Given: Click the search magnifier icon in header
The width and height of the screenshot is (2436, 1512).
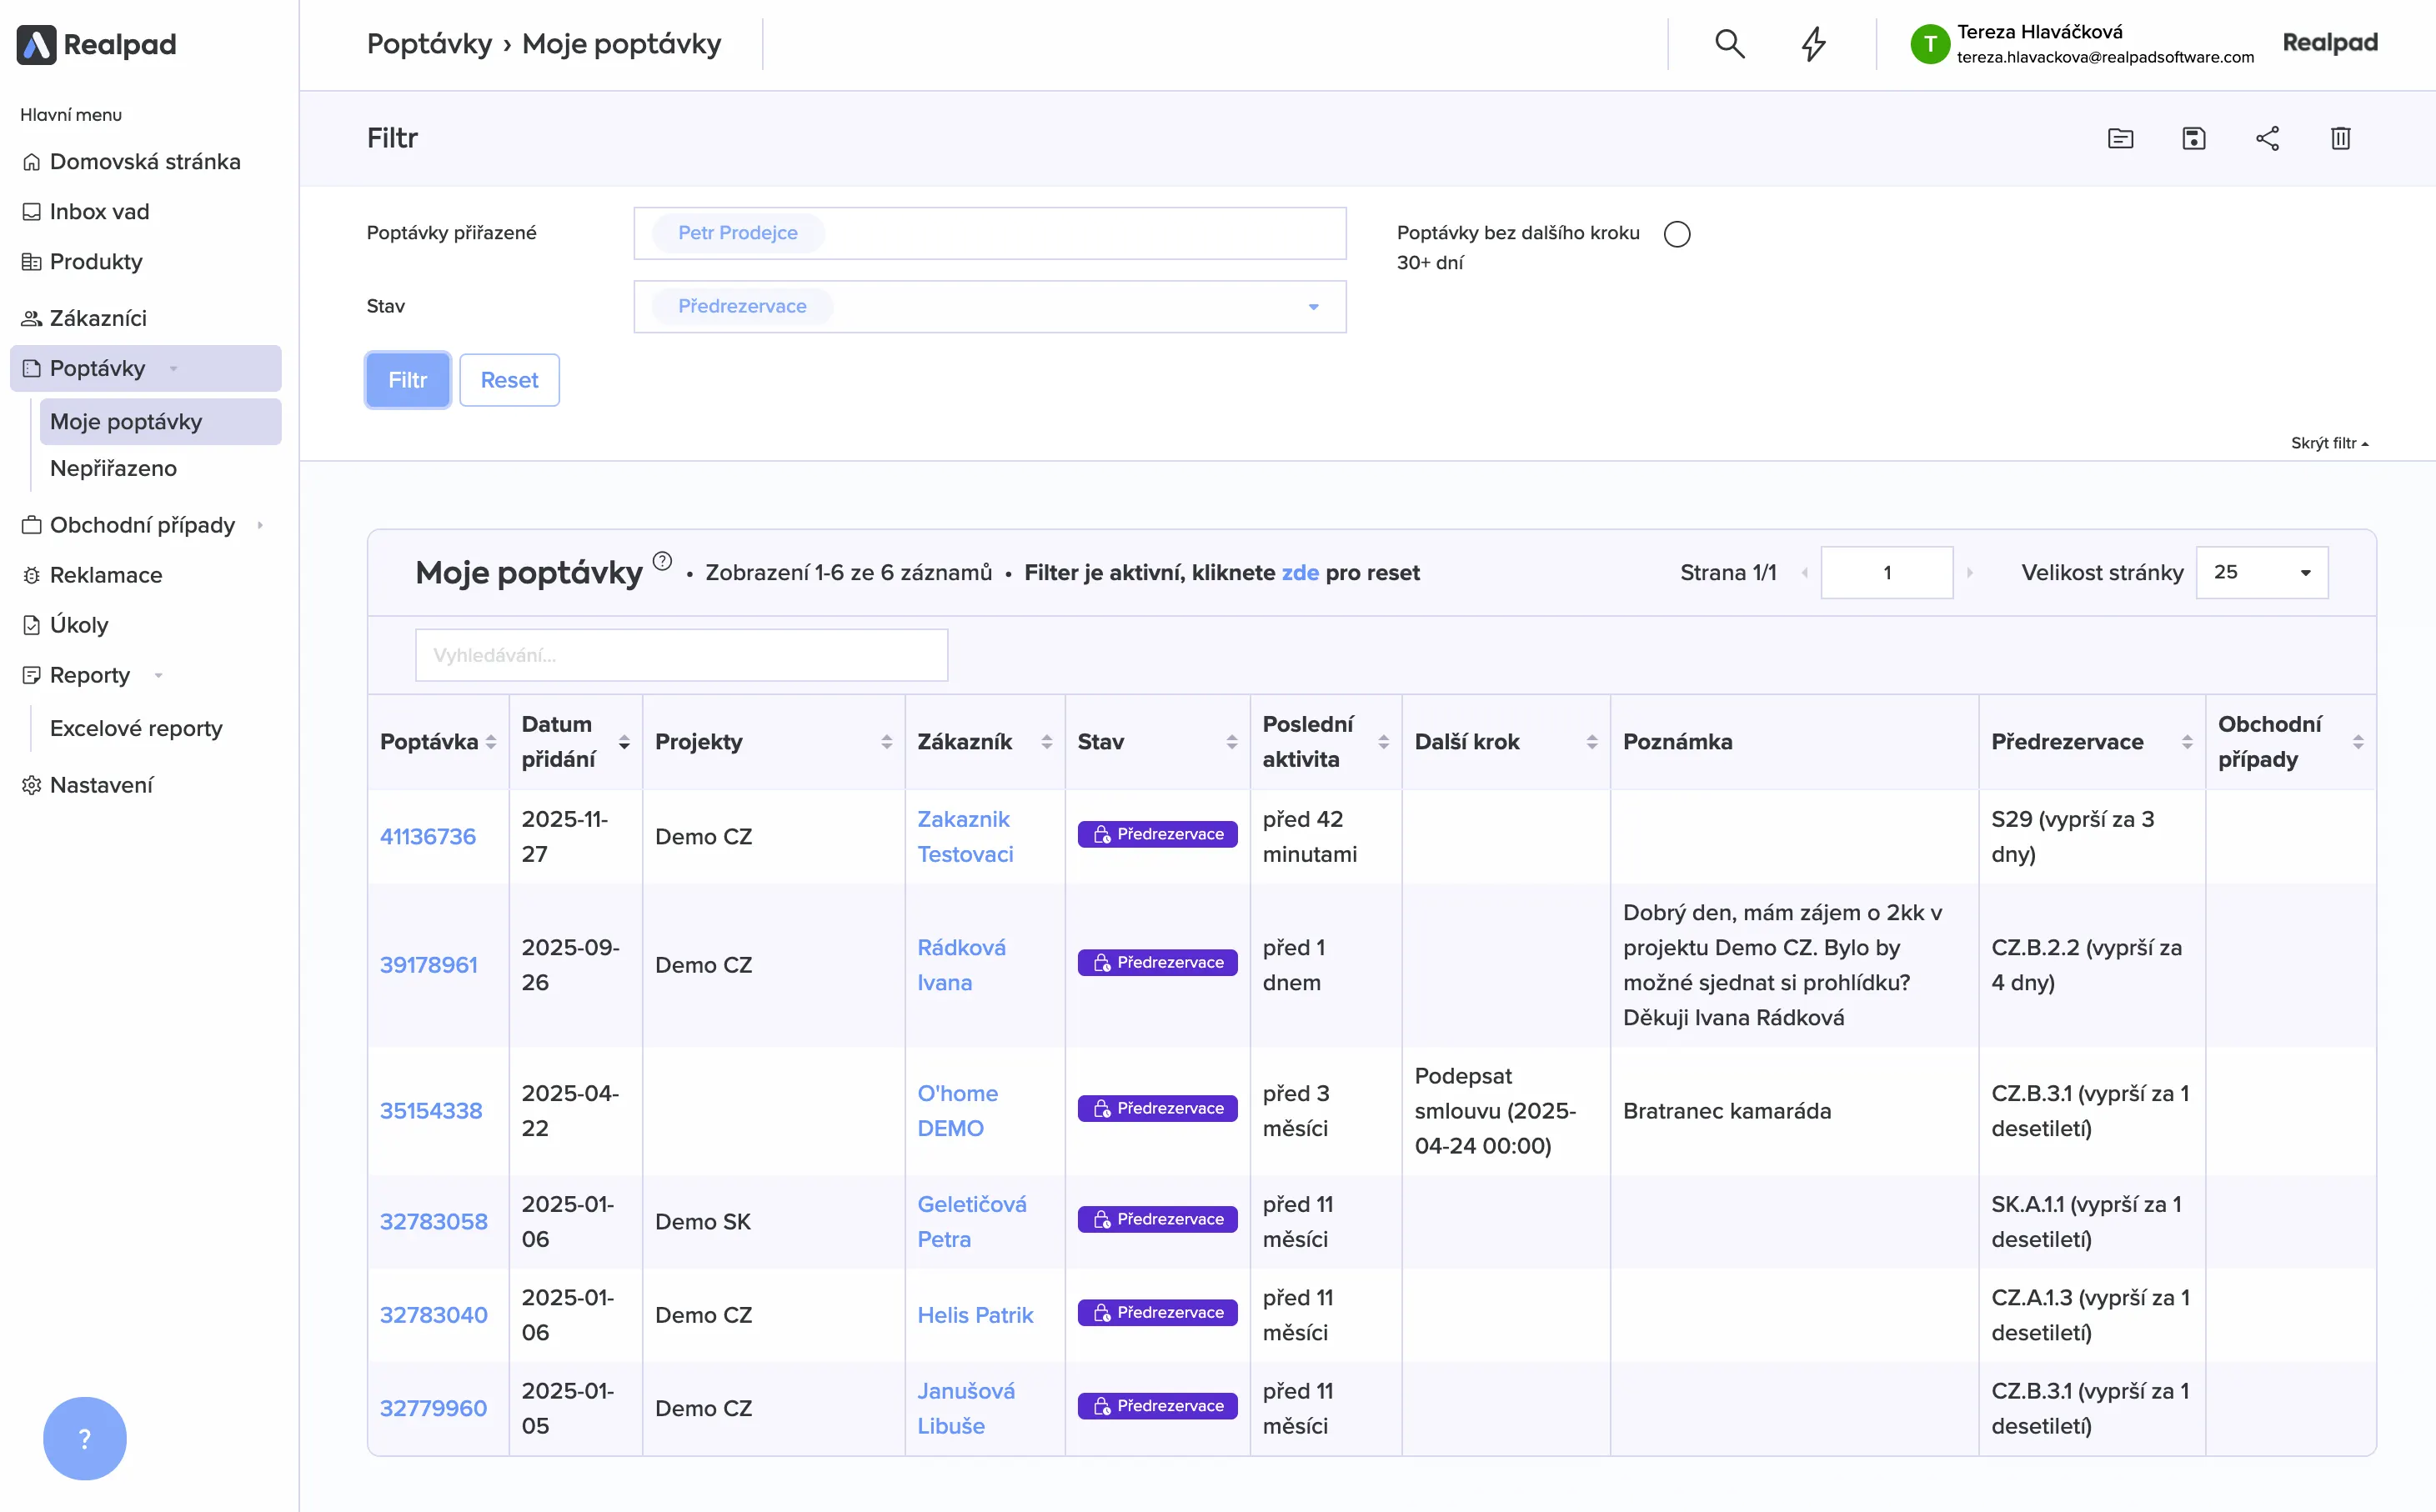Looking at the screenshot, I should click(1729, 44).
